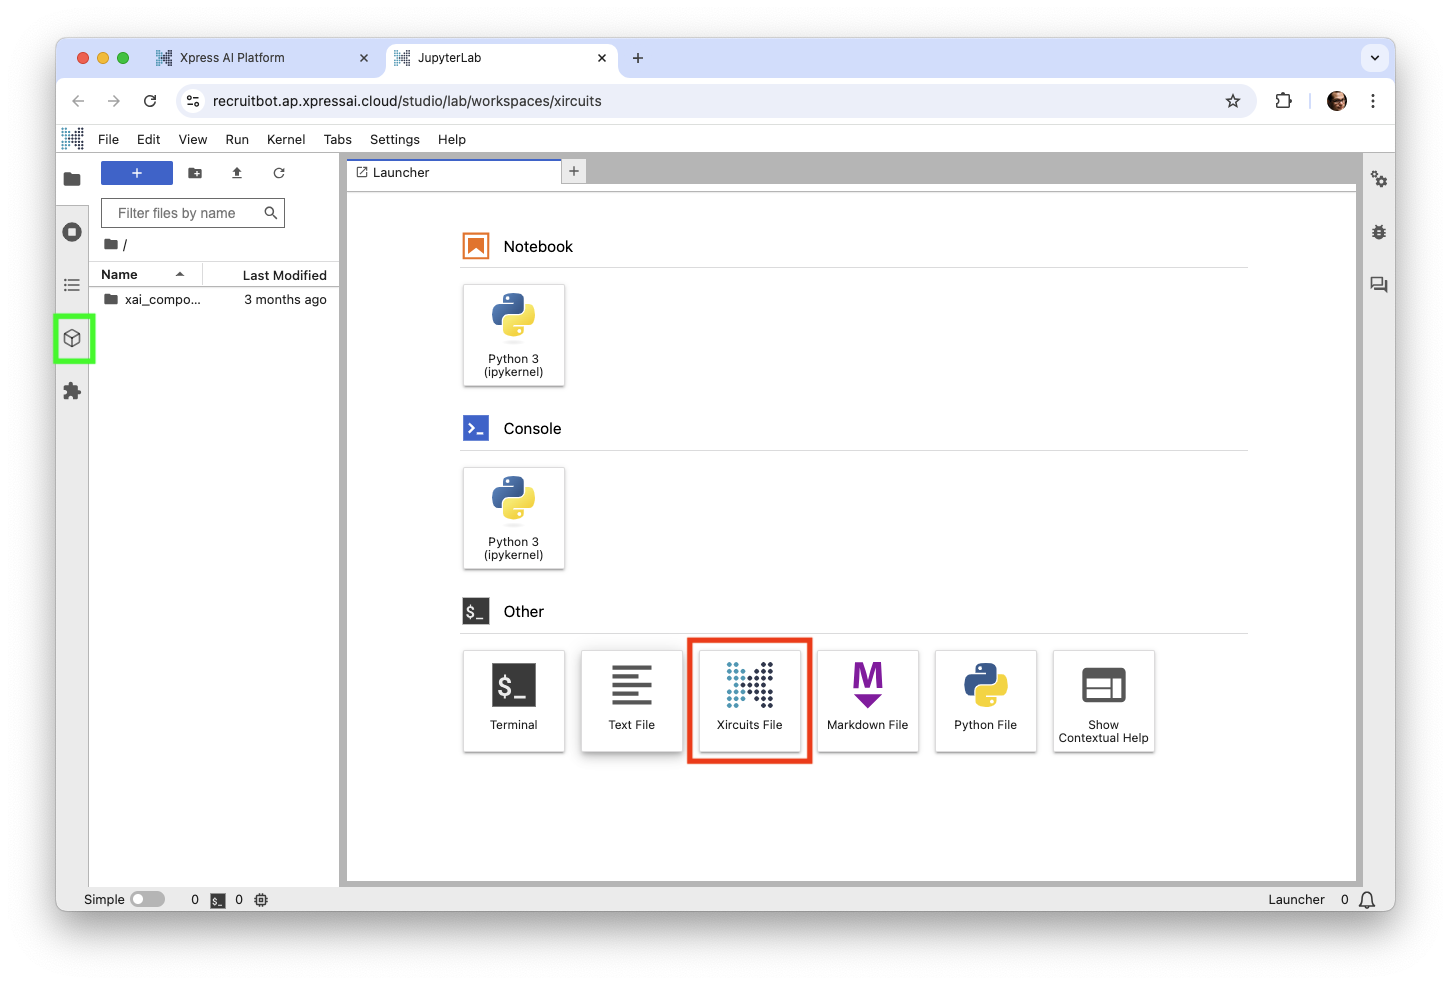The height and width of the screenshot is (985, 1451).
Task: View site information icon in address bar
Action: [x=194, y=101]
